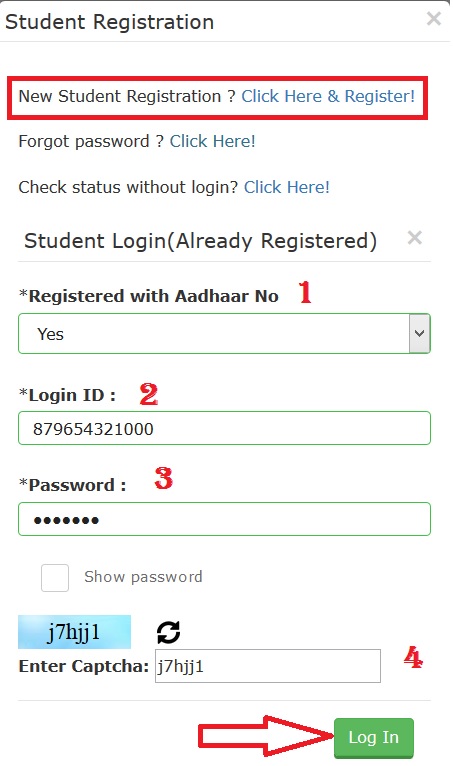
Task: Close the Student Registration dialog
Action: (433, 19)
